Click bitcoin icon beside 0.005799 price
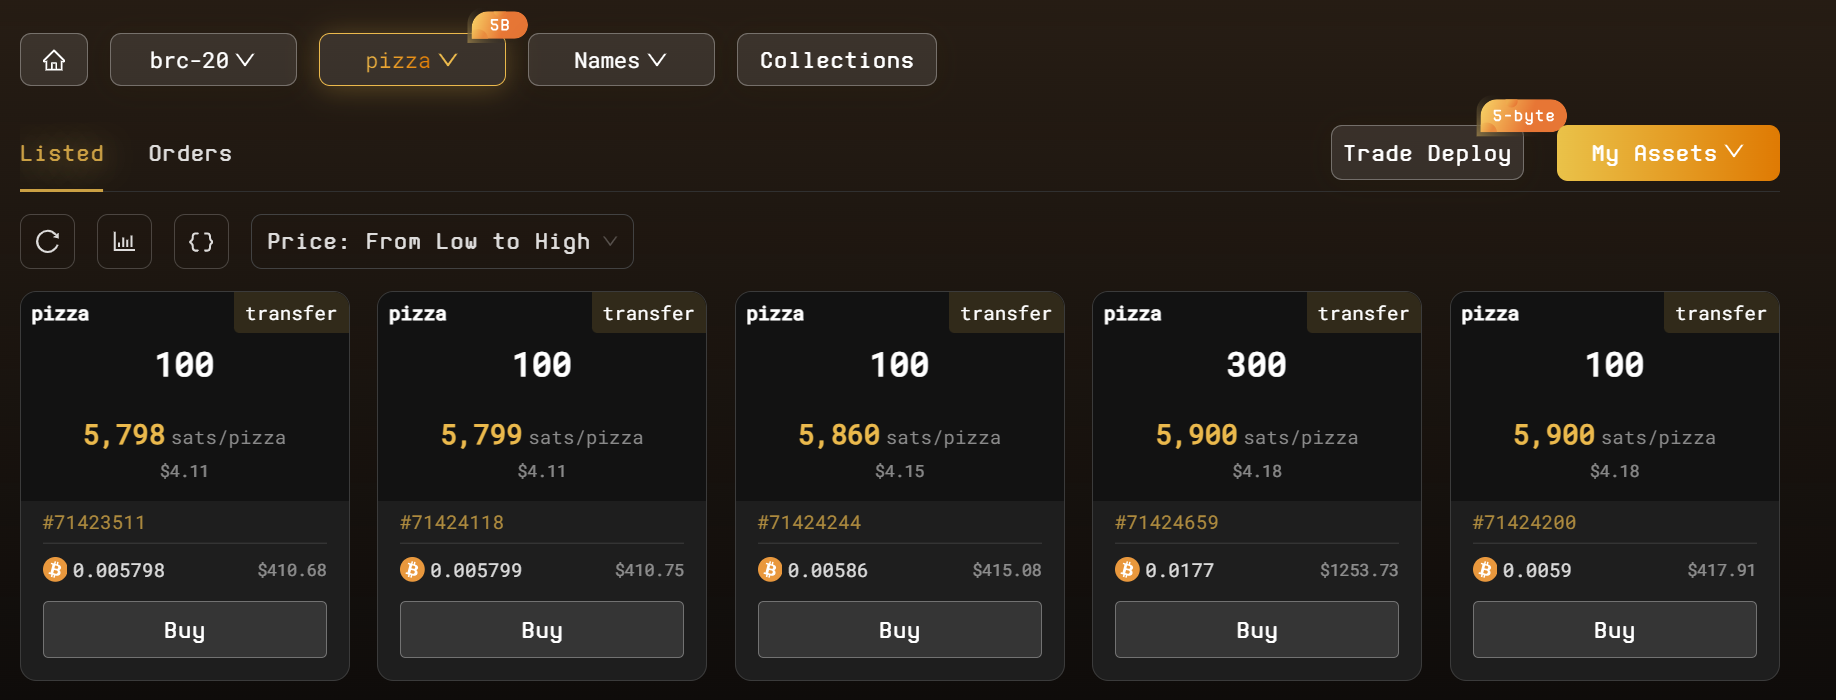This screenshot has height=700, width=1836. 412,570
